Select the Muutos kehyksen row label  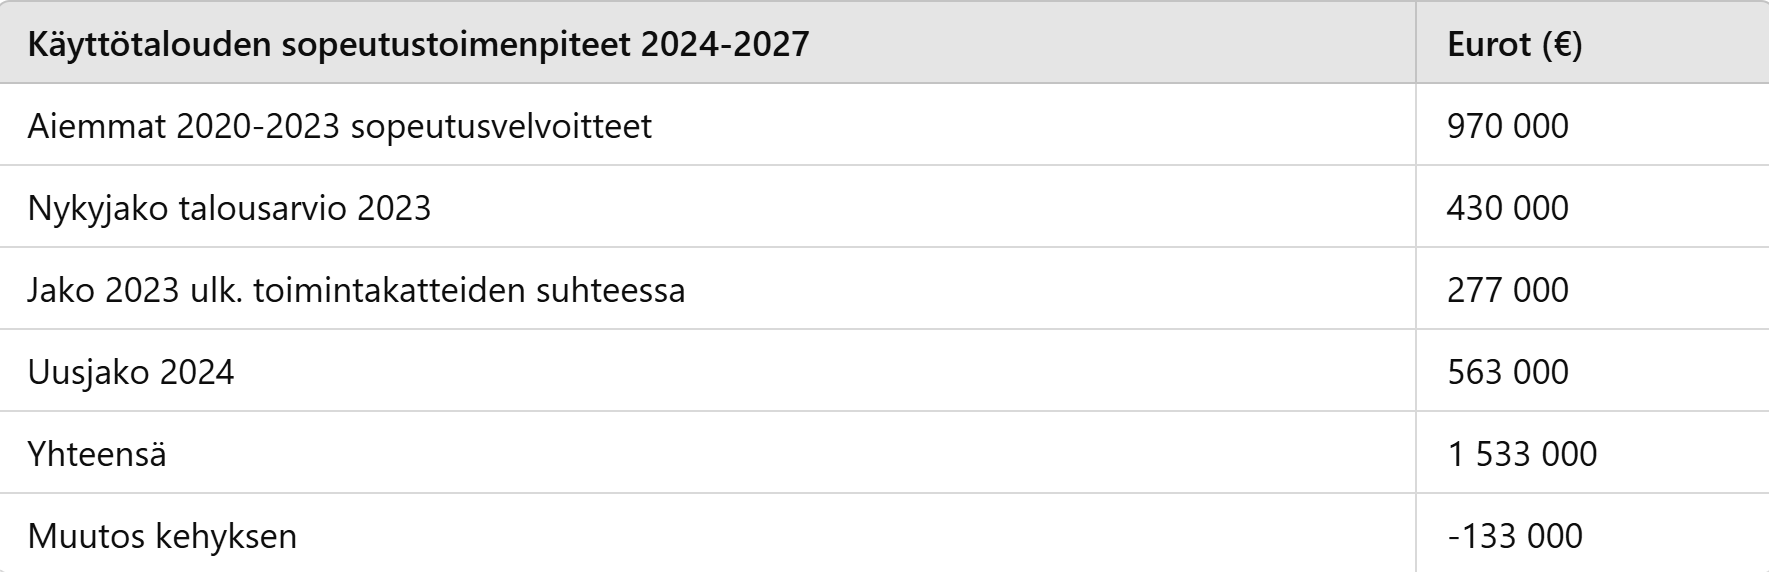pyautogui.click(x=708, y=533)
